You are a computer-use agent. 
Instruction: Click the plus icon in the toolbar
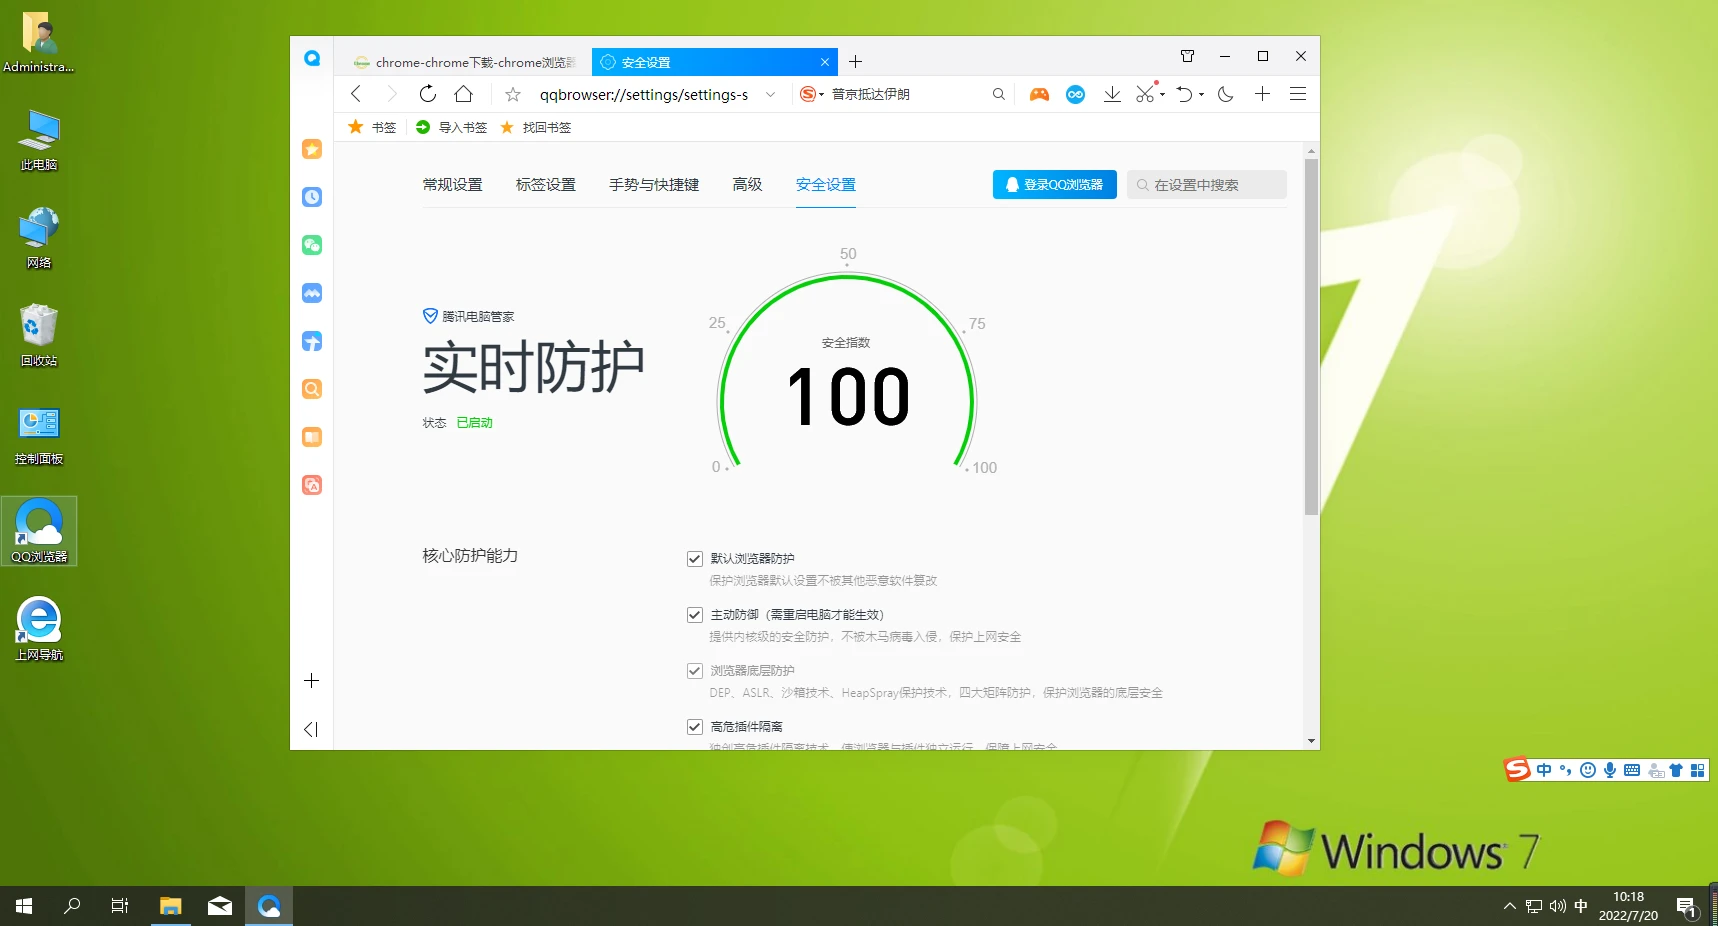click(x=1263, y=94)
